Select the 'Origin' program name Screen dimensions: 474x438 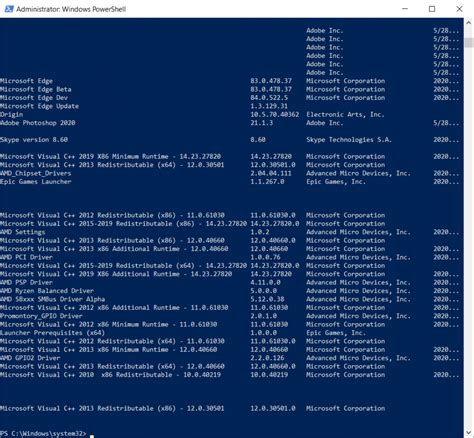pyautogui.click(x=12, y=114)
